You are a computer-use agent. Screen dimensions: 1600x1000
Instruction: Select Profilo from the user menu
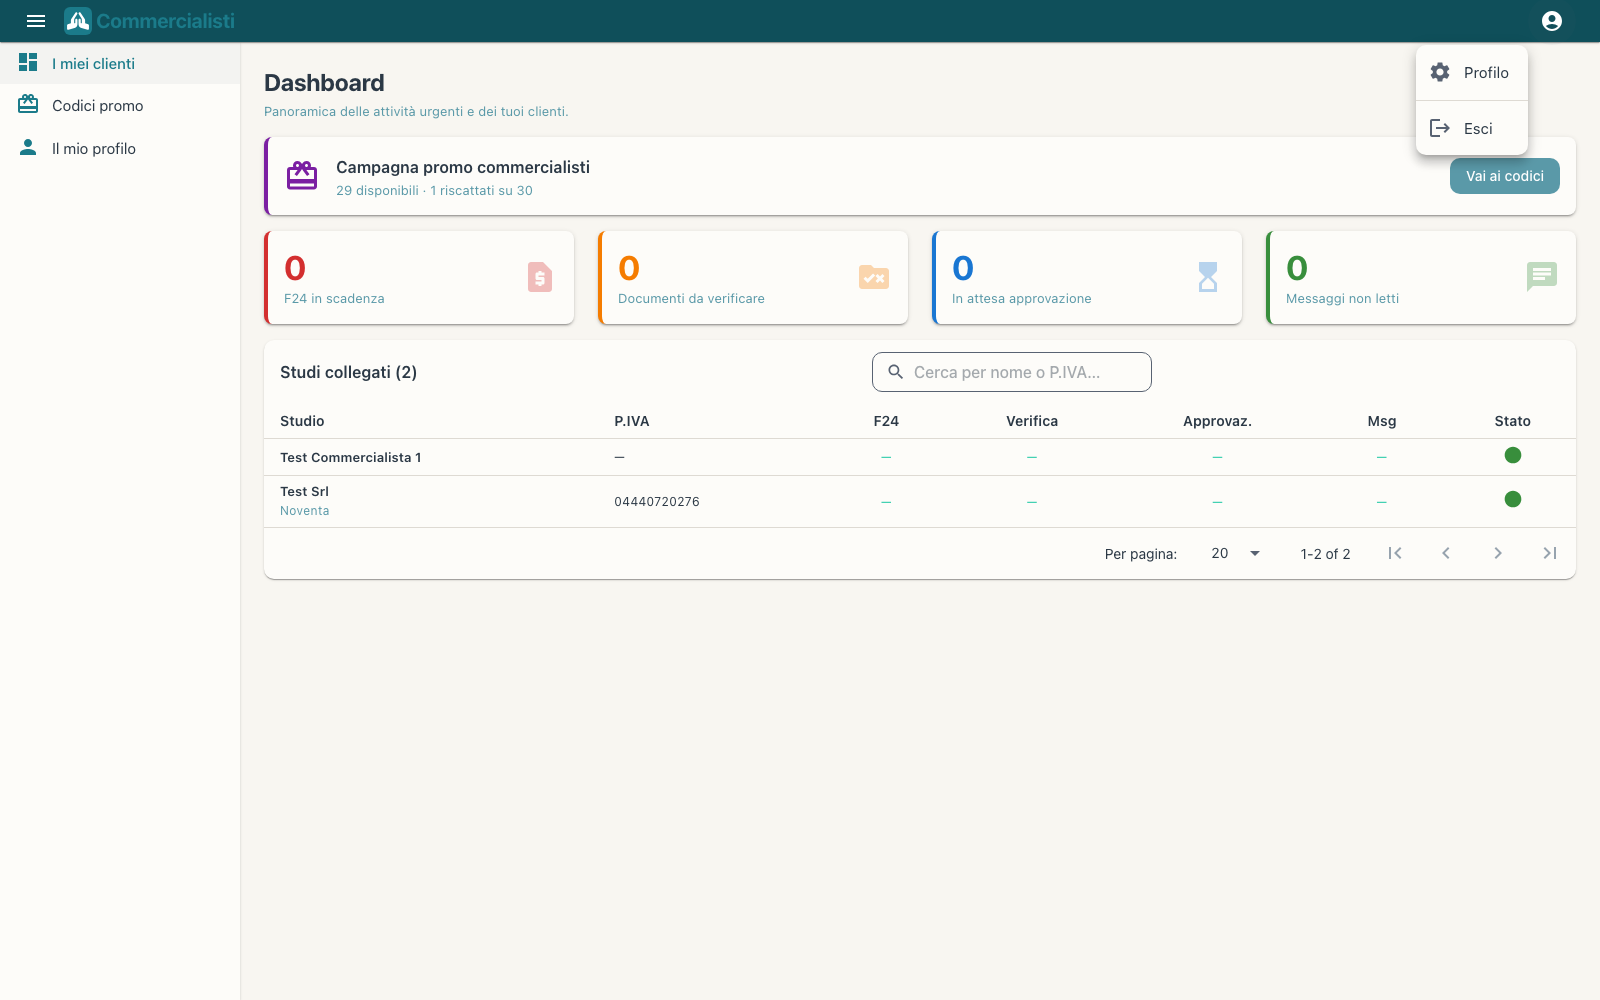tap(1472, 73)
